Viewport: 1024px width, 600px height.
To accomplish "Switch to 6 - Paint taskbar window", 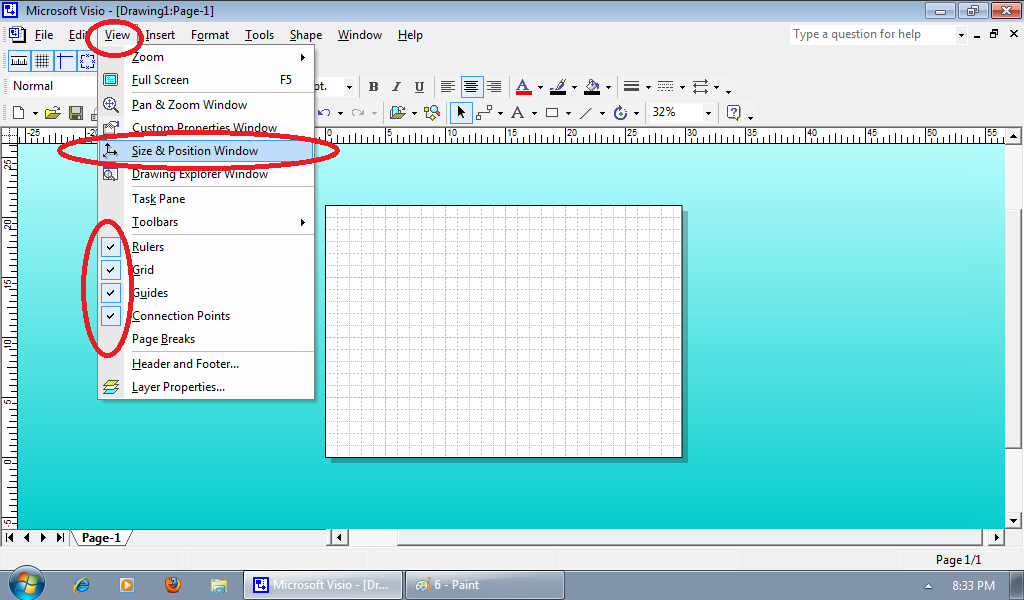I will [x=484, y=585].
